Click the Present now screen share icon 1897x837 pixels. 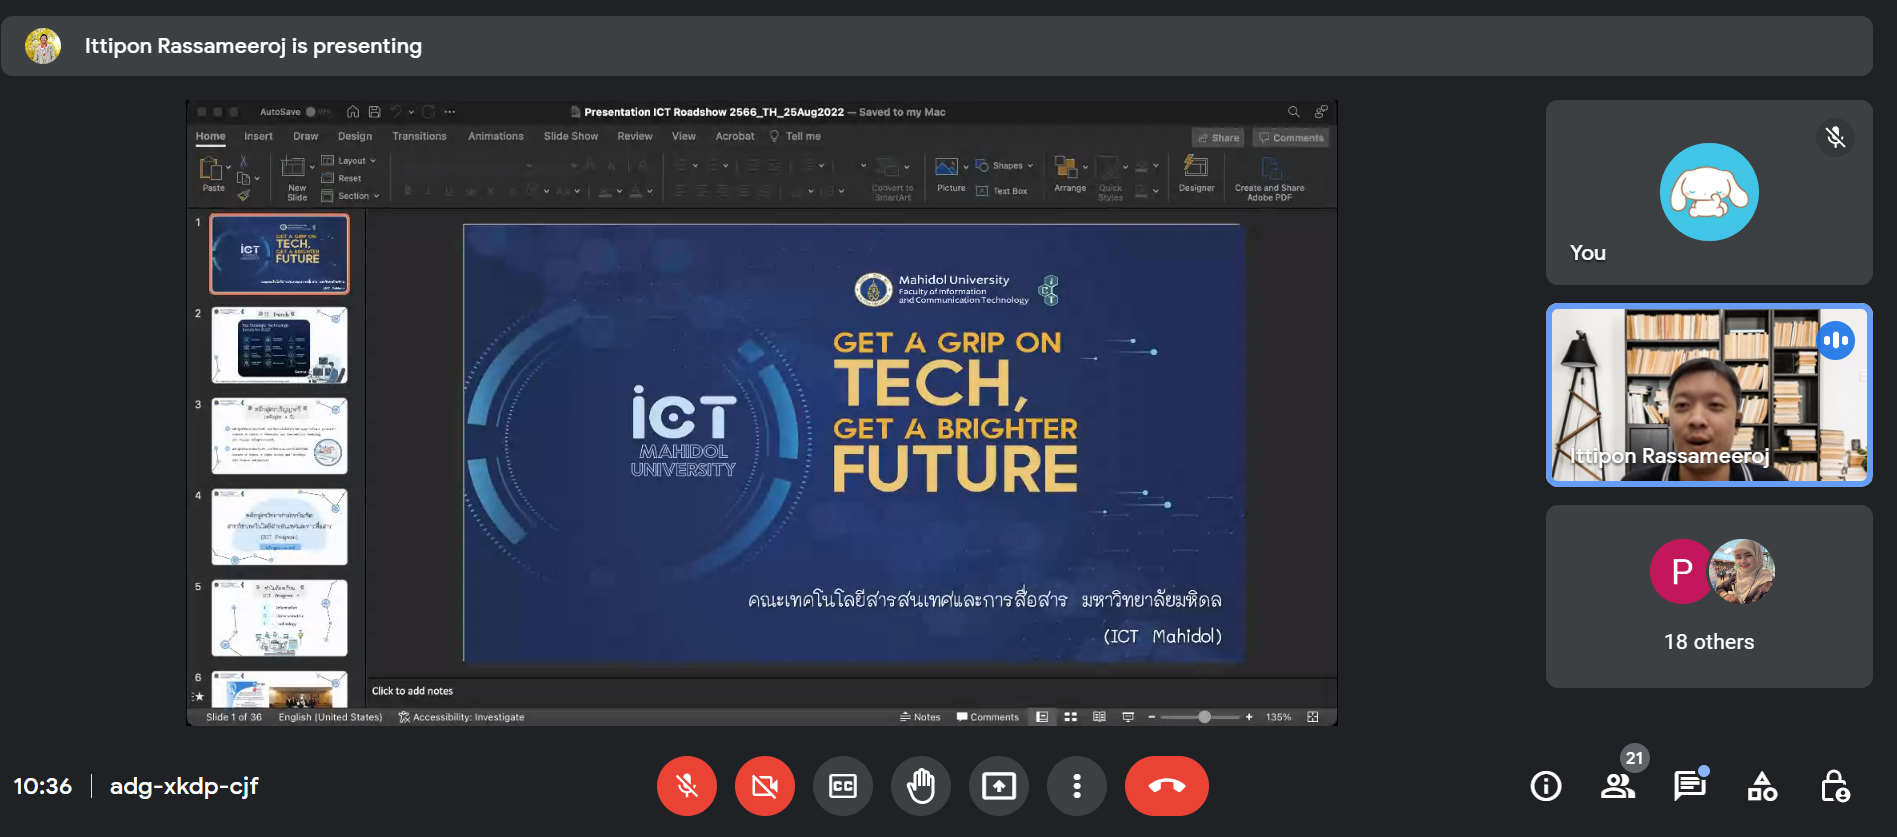click(998, 786)
